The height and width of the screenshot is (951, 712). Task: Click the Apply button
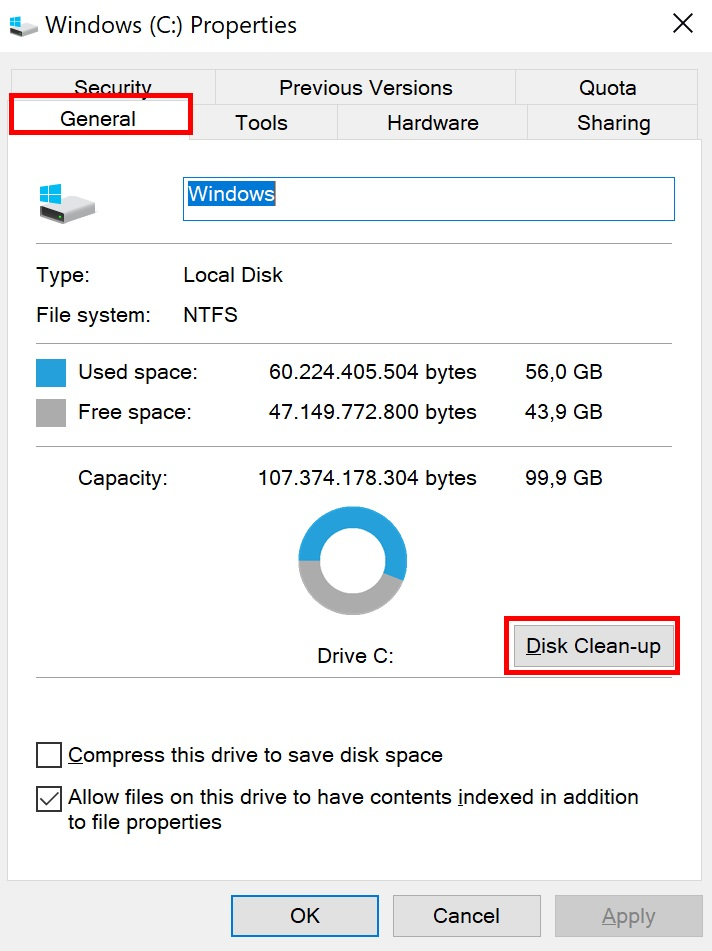pos(628,916)
